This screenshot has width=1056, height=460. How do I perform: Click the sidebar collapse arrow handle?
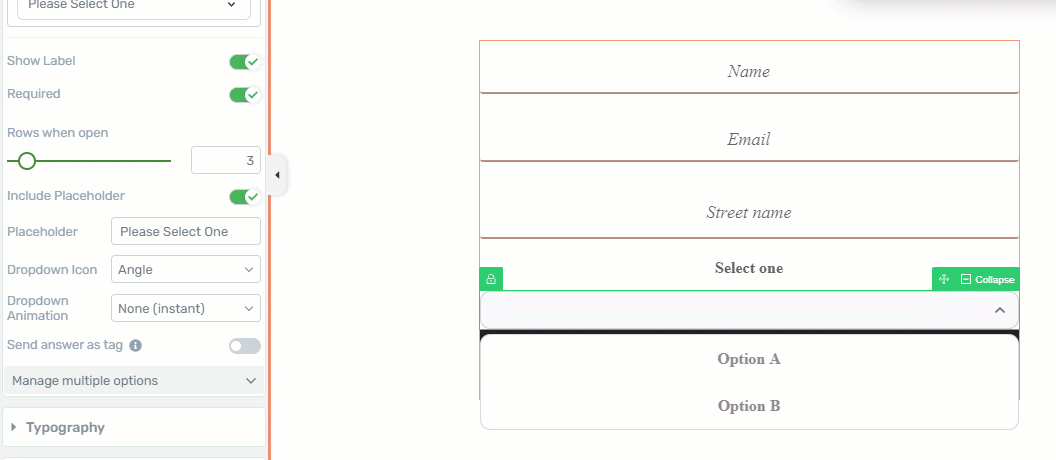pos(277,175)
